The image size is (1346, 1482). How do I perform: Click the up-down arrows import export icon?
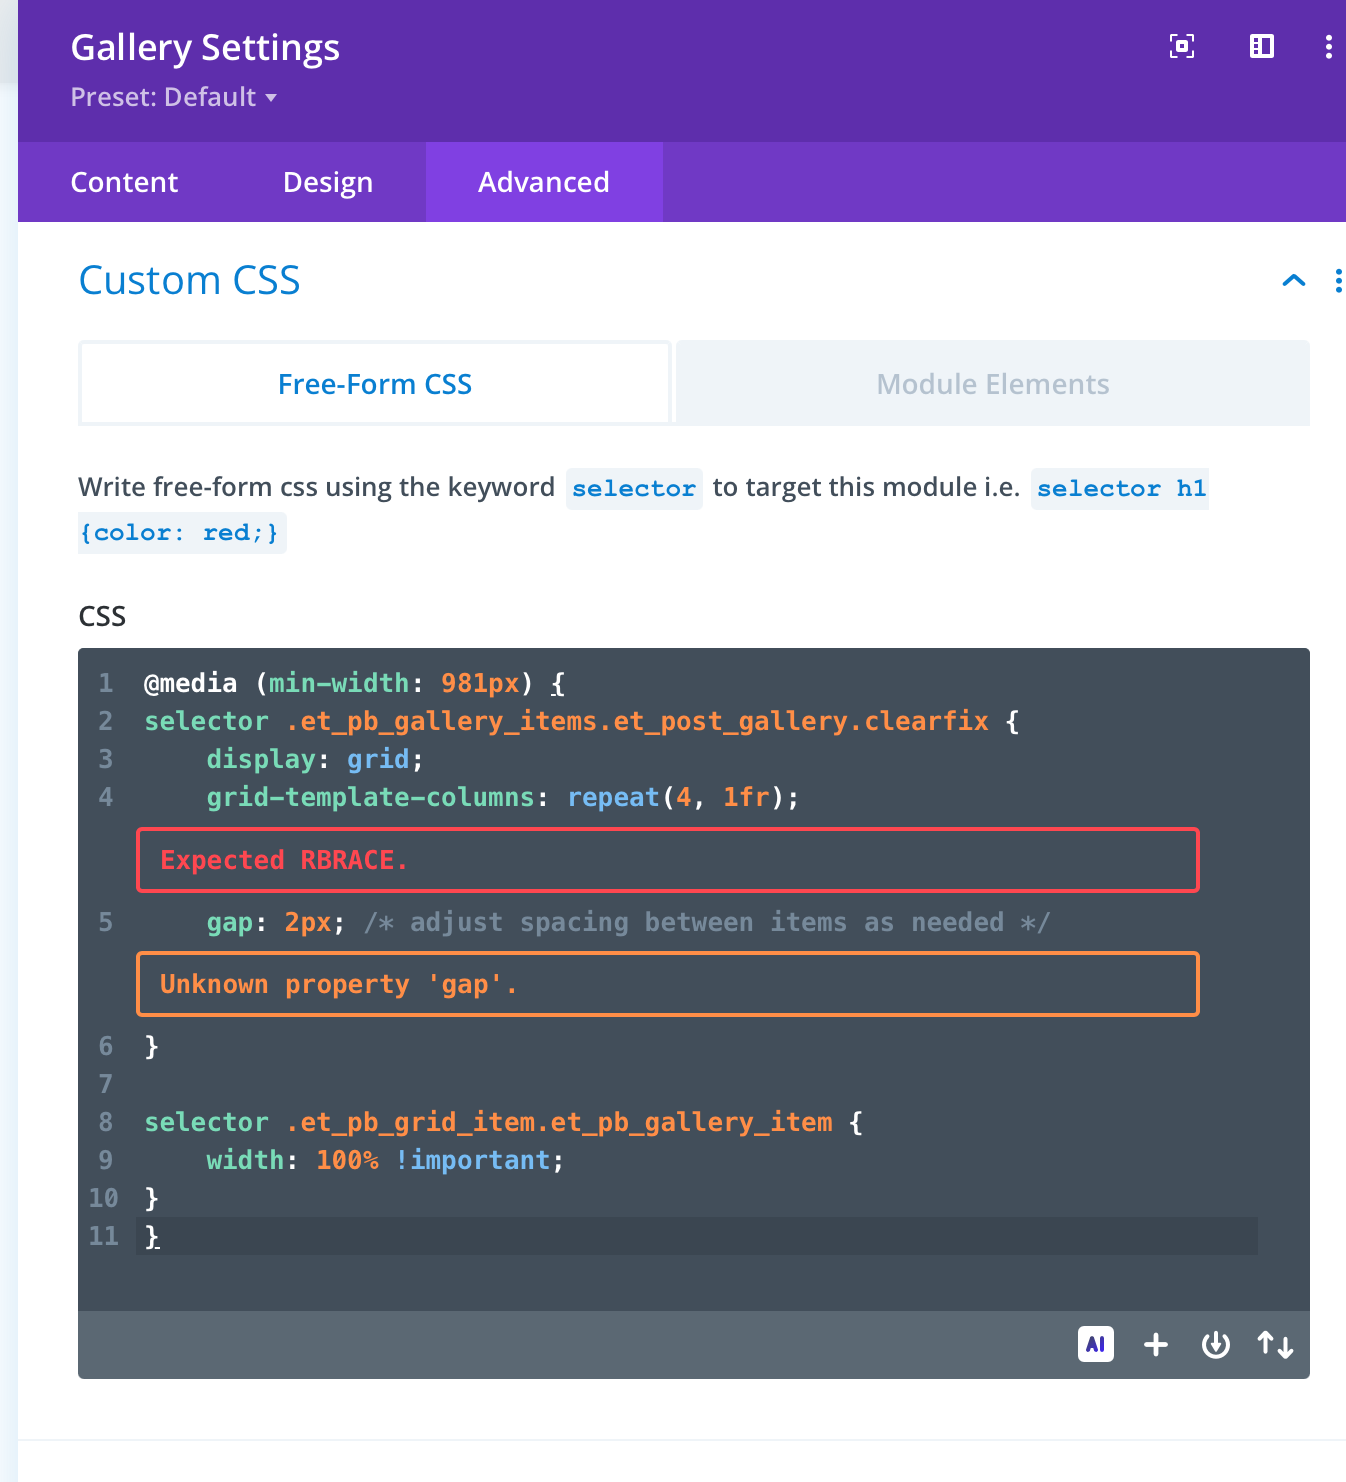tap(1275, 1345)
